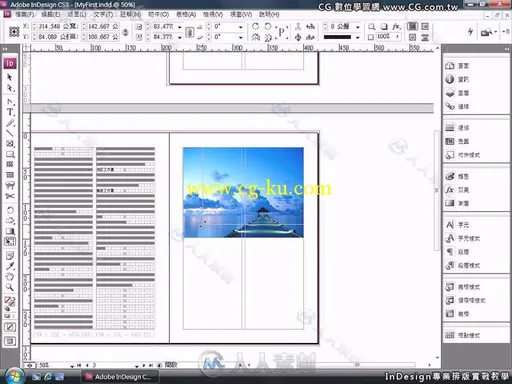The image size is (512, 384).
Task: Select the Eyedropper tool
Action: 10,266
